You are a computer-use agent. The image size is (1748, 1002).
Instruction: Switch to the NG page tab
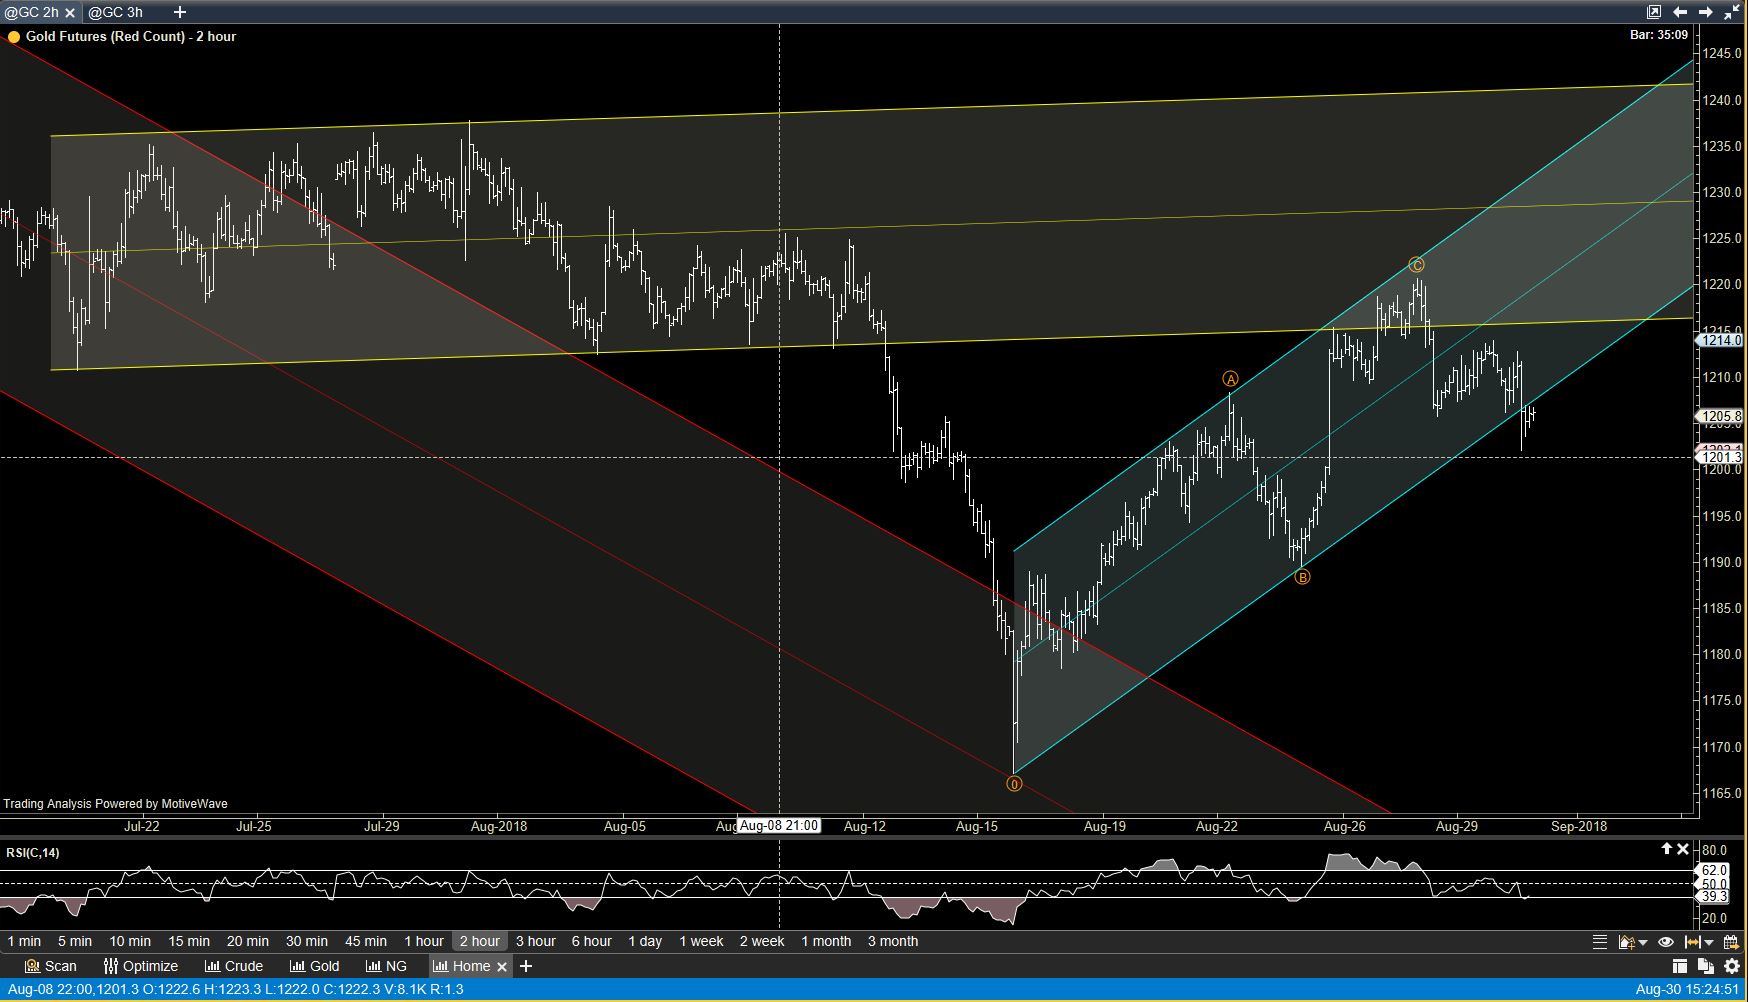[x=386, y=966]
